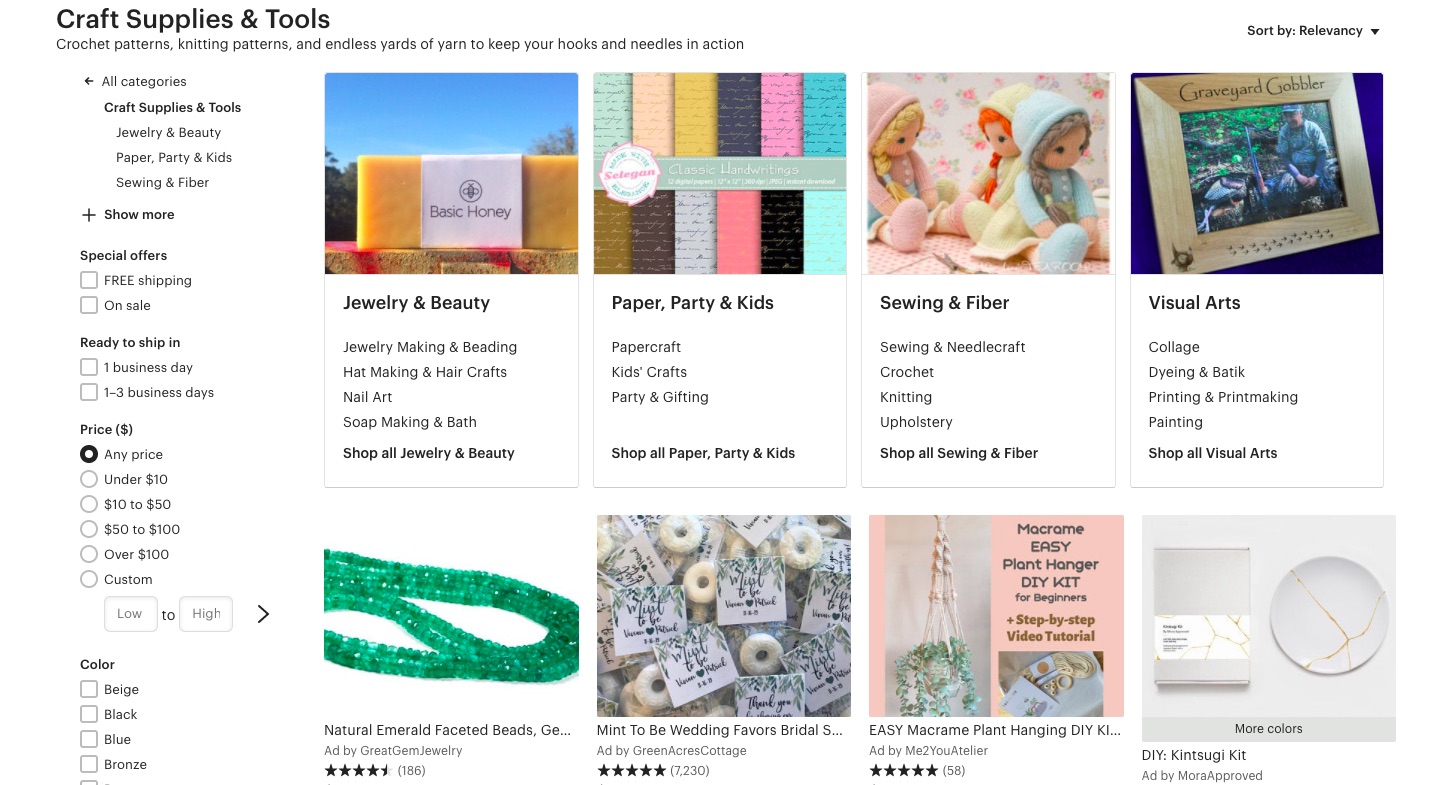This screenshot has width=1439, height=785.
Task: Check the Blue color filter
Action: 89,739
